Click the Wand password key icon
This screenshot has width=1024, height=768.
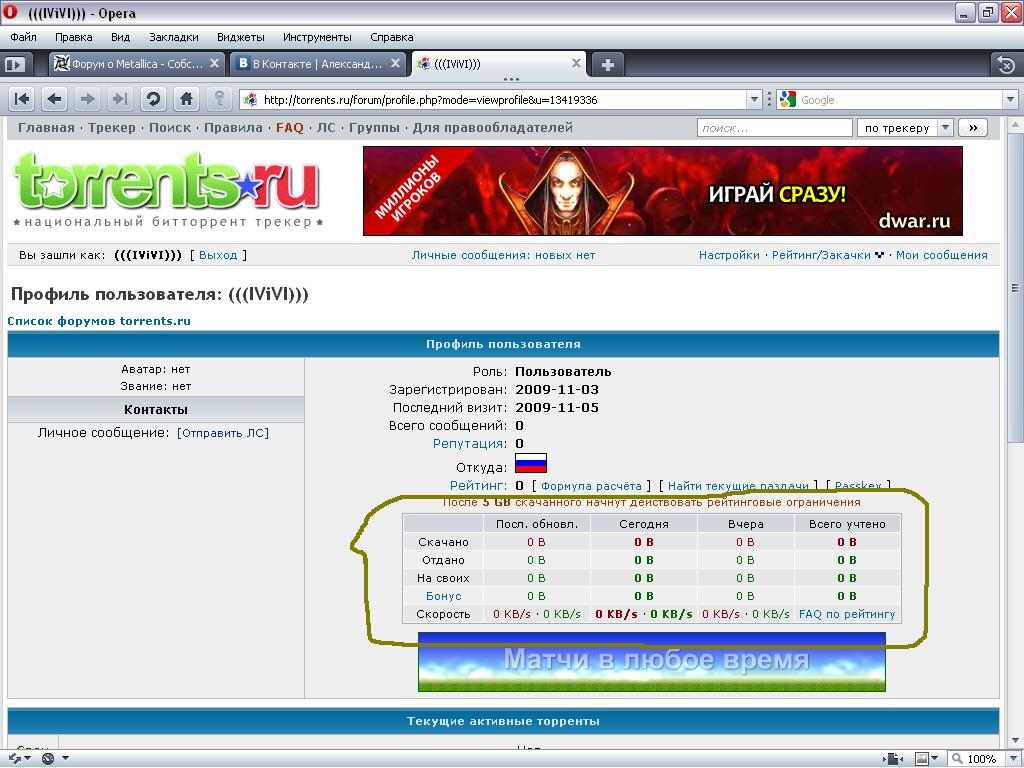[x=218, y=99]
